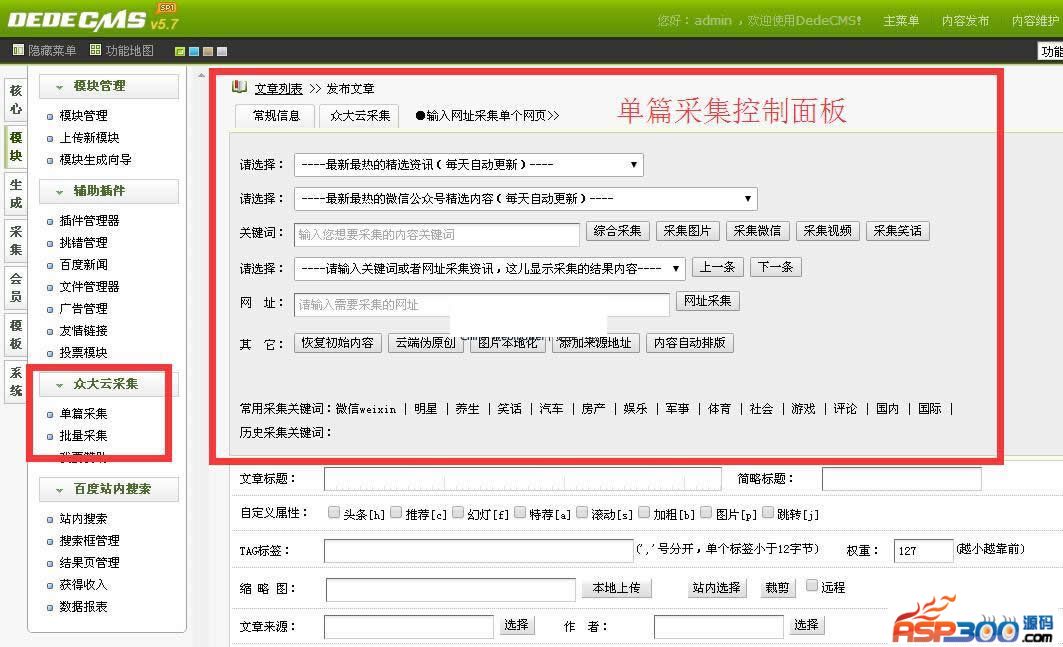Switch to 常规信息 tab
The width and height of the screenshot is (1063, 647).
276,116
